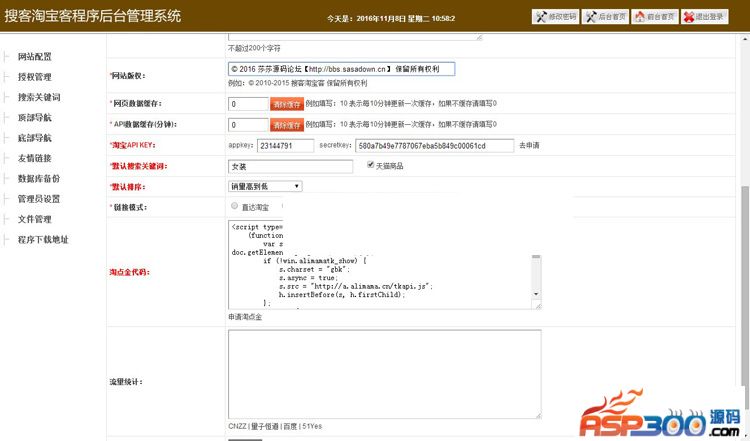This screenshot has height=441, width=750.
Task: Clear cache button for 网页数据缓存
Action: (287, 104)
